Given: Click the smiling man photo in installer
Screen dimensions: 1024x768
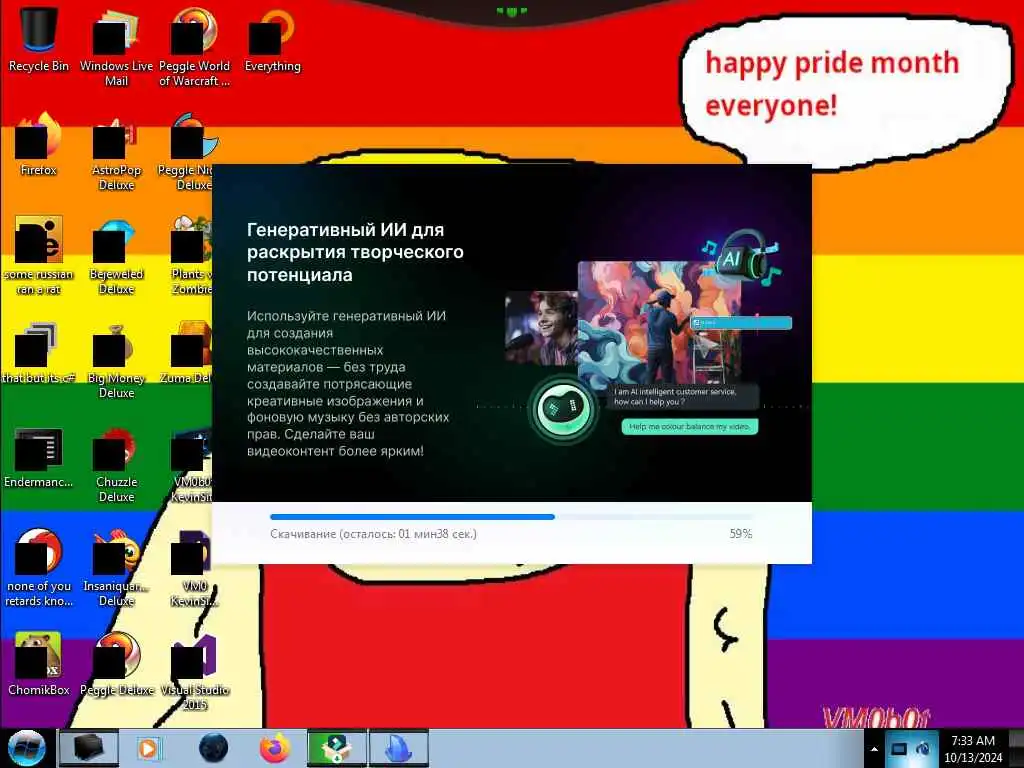Looking at the screenshot, I should point(541,328).
